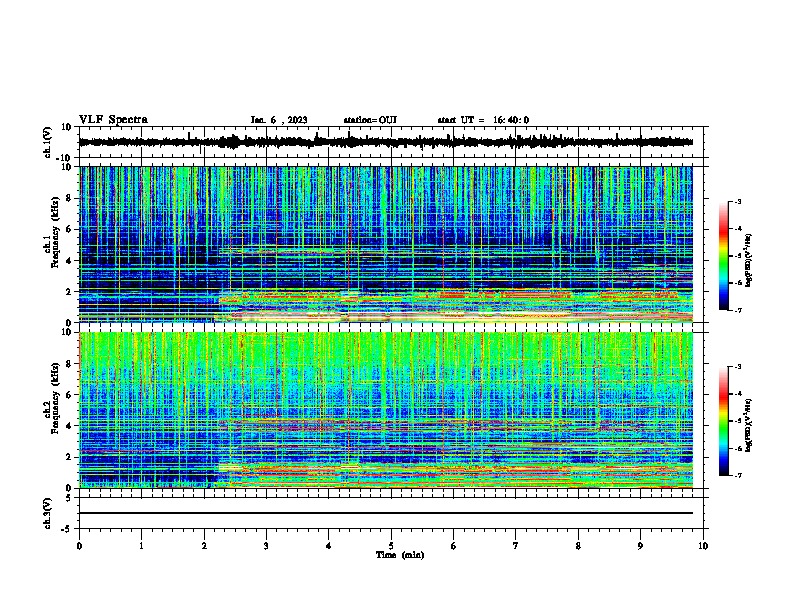Screen dimensions: 792x612
Task: Click the "ch.3(V)" axis label
Action: point(48,513)
